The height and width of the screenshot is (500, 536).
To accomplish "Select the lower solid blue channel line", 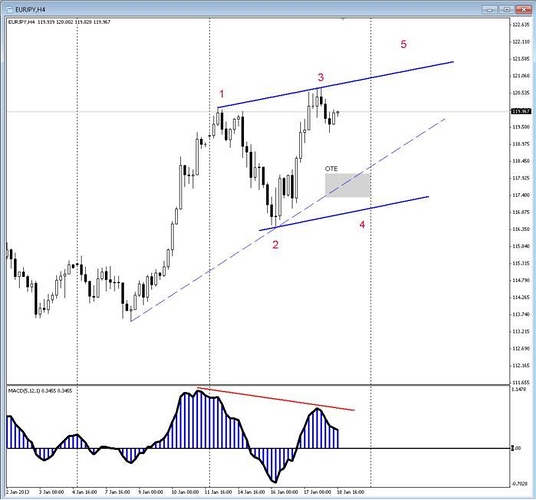I will (344, 214).
